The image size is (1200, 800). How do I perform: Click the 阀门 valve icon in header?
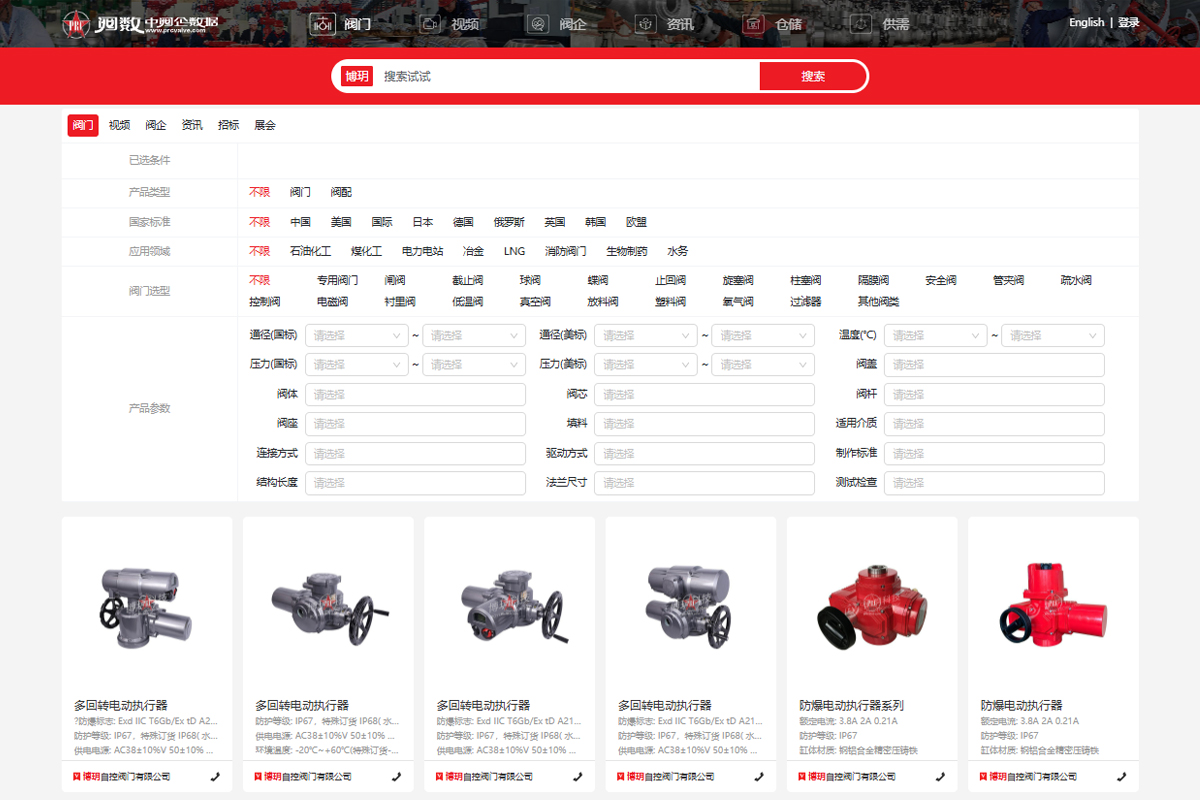click(322, 23)
